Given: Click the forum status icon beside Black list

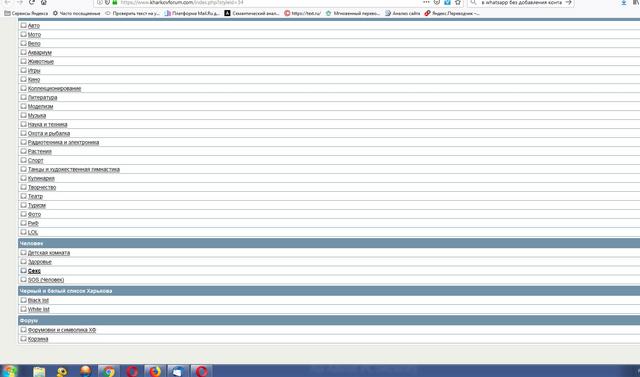Looking at the screenshot, I should click(x=24, y=300).
